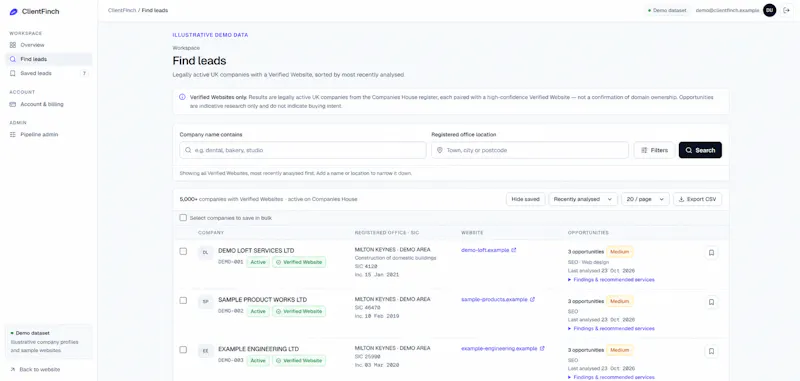800x381 pixels.
Task: Click the Registered office location field
Action: click(x=530, y=150)
